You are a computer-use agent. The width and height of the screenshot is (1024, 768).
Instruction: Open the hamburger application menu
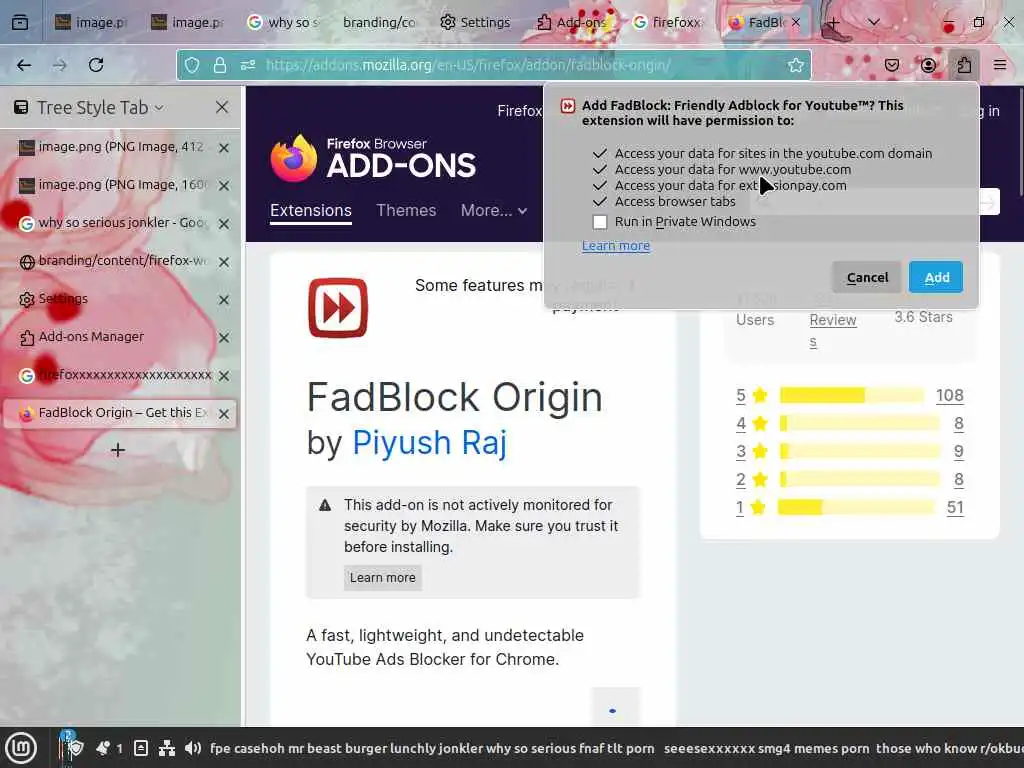[1000, 65]
